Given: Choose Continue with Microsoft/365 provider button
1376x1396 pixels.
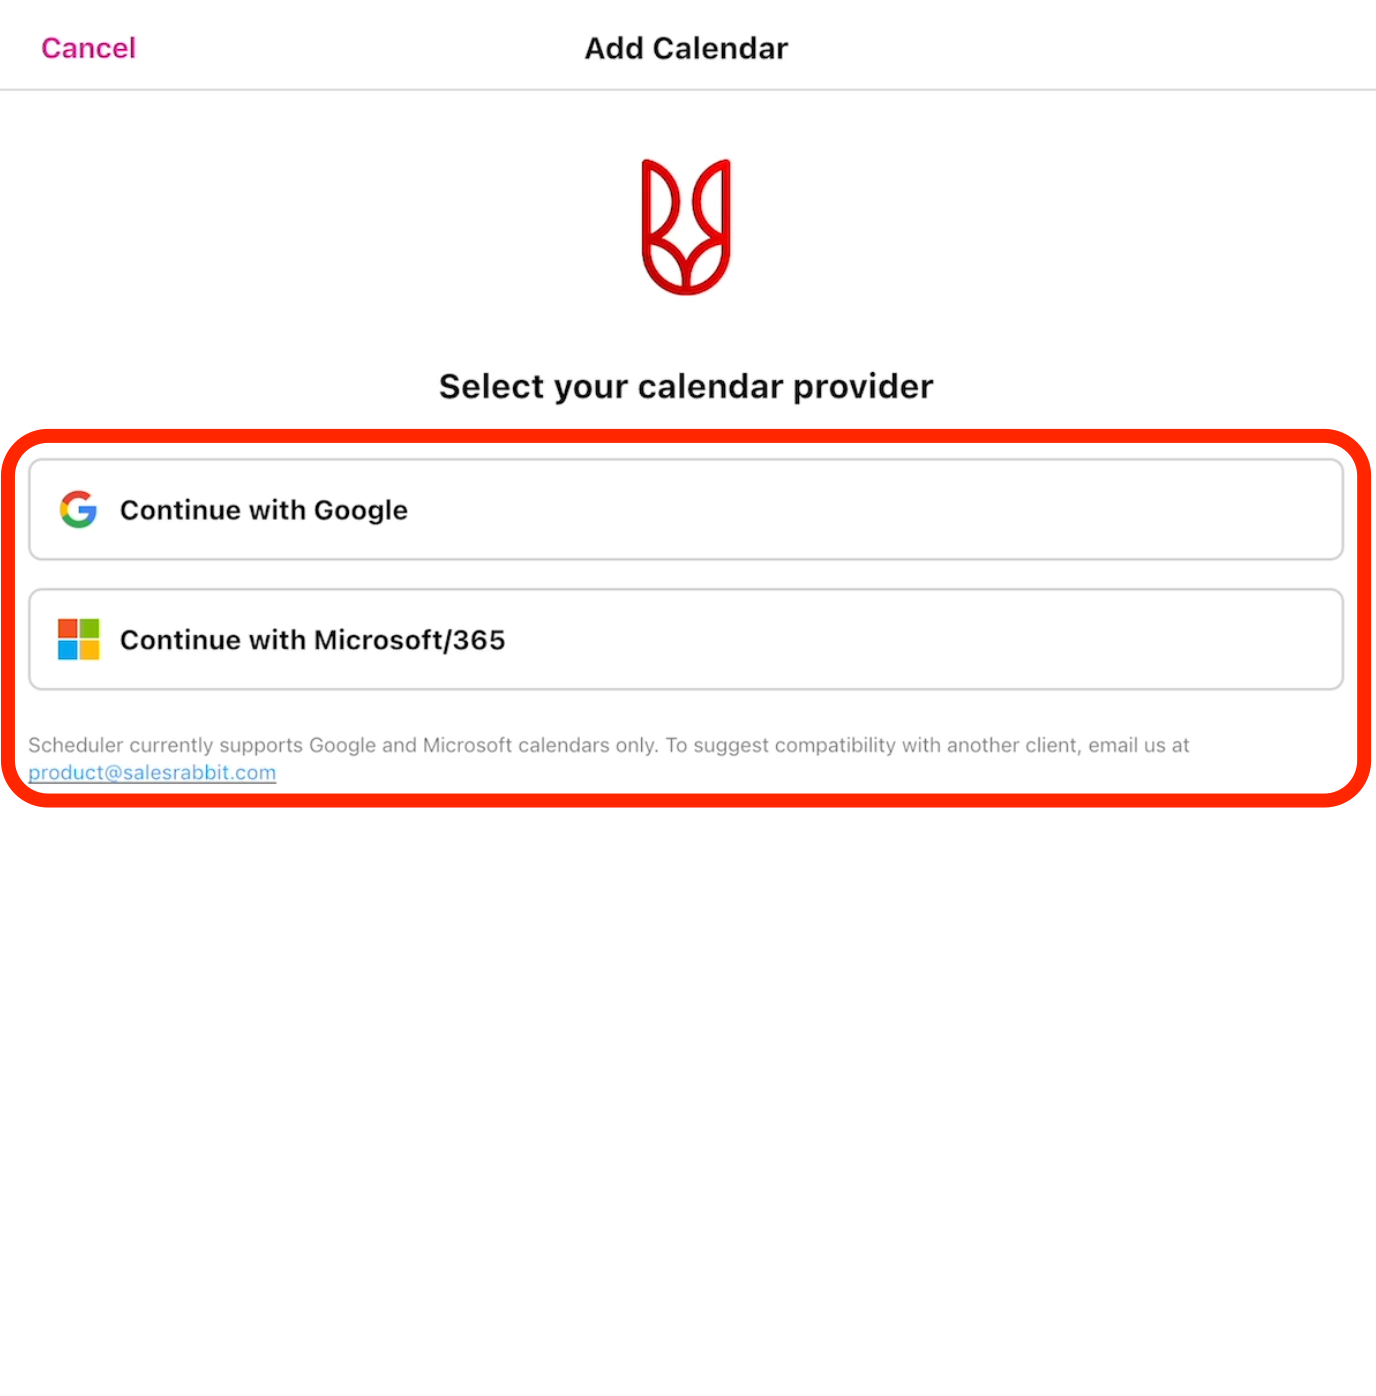Looking at the screenshot, I should (x=686, y=639).
